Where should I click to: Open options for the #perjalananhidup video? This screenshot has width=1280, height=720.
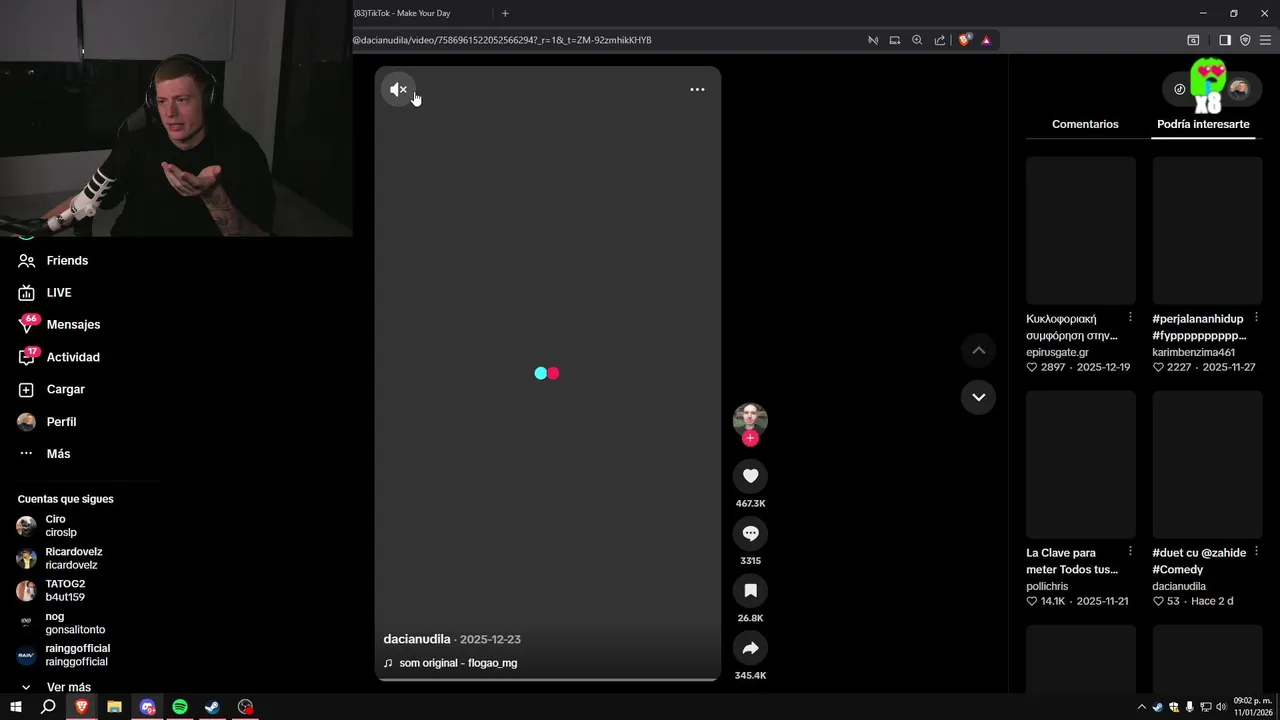pyautogui.click(x=1256, y=317)
